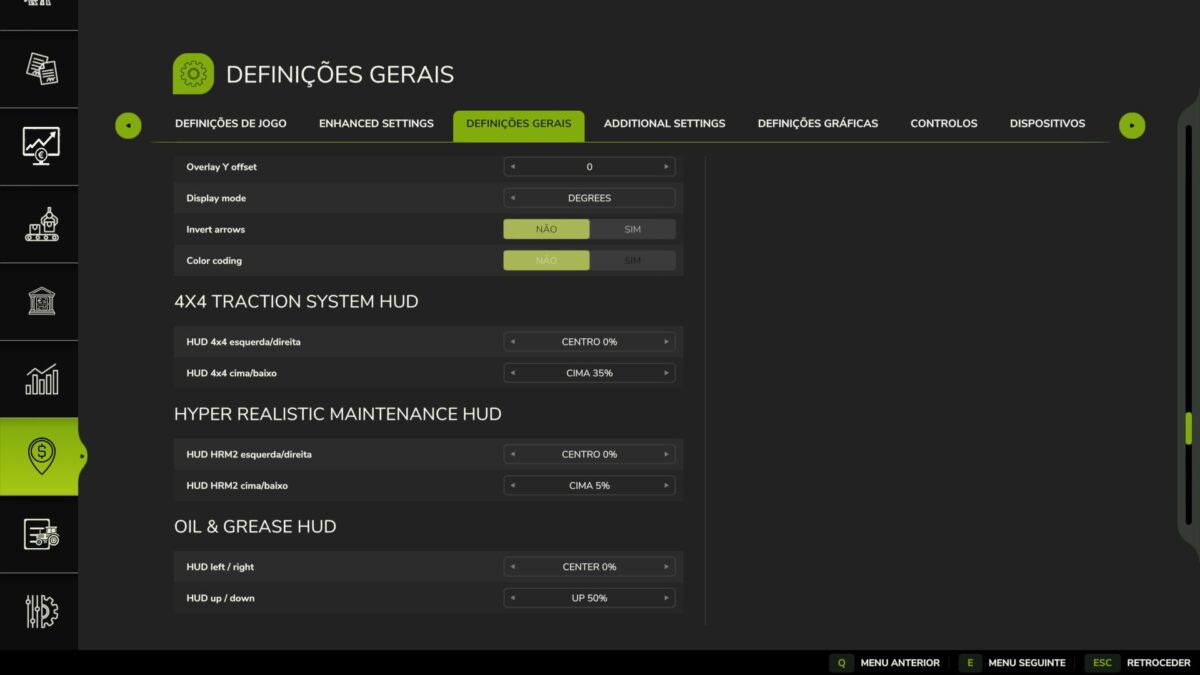Open the statistics bar chart sidebar icon
The width and height of the screenshot is (1200, 675).
[x=41, y=379]
